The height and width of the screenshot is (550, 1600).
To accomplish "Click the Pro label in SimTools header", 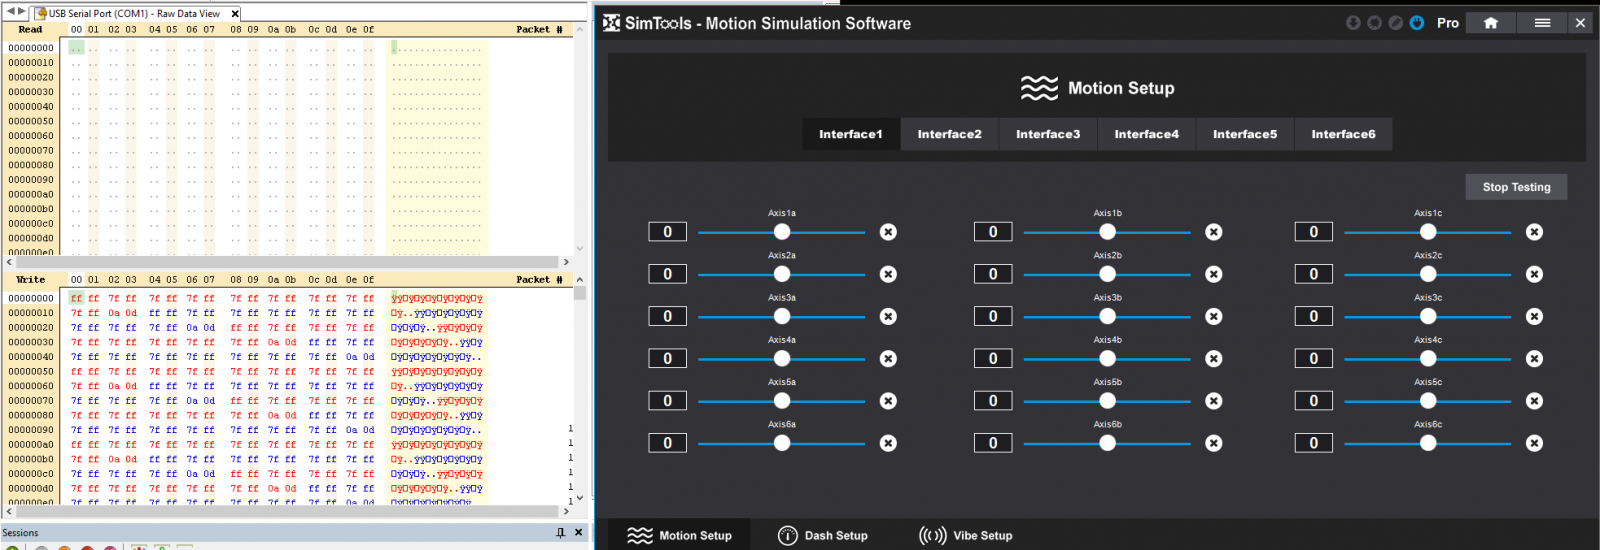I will point(1448,22).
